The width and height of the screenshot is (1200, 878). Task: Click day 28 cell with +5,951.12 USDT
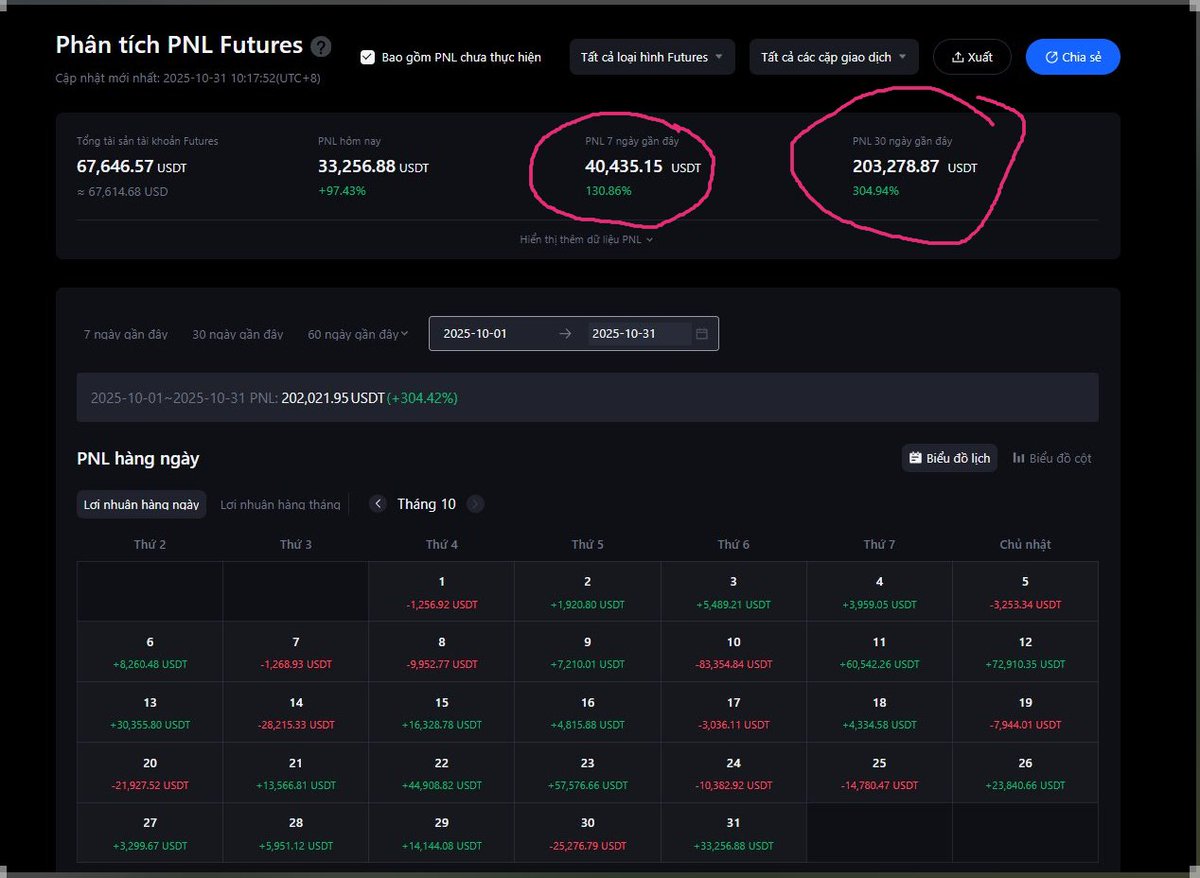[296, 833]
